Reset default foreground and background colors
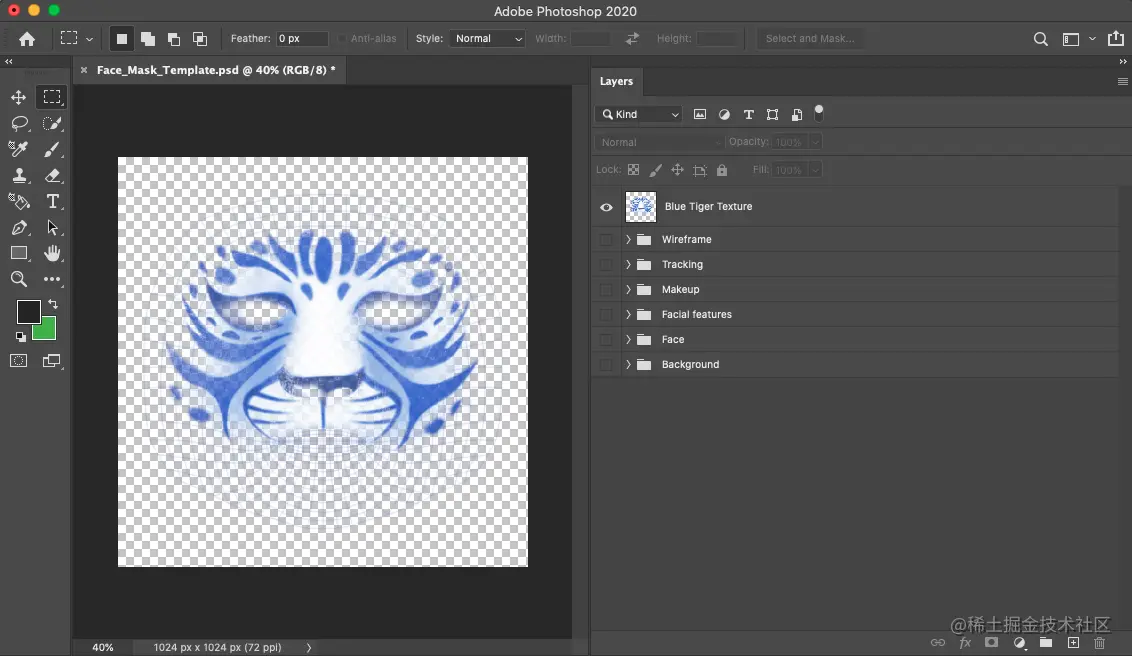Image resolution: width=1132 pixels, height=656 pixels. coord(20,336)
